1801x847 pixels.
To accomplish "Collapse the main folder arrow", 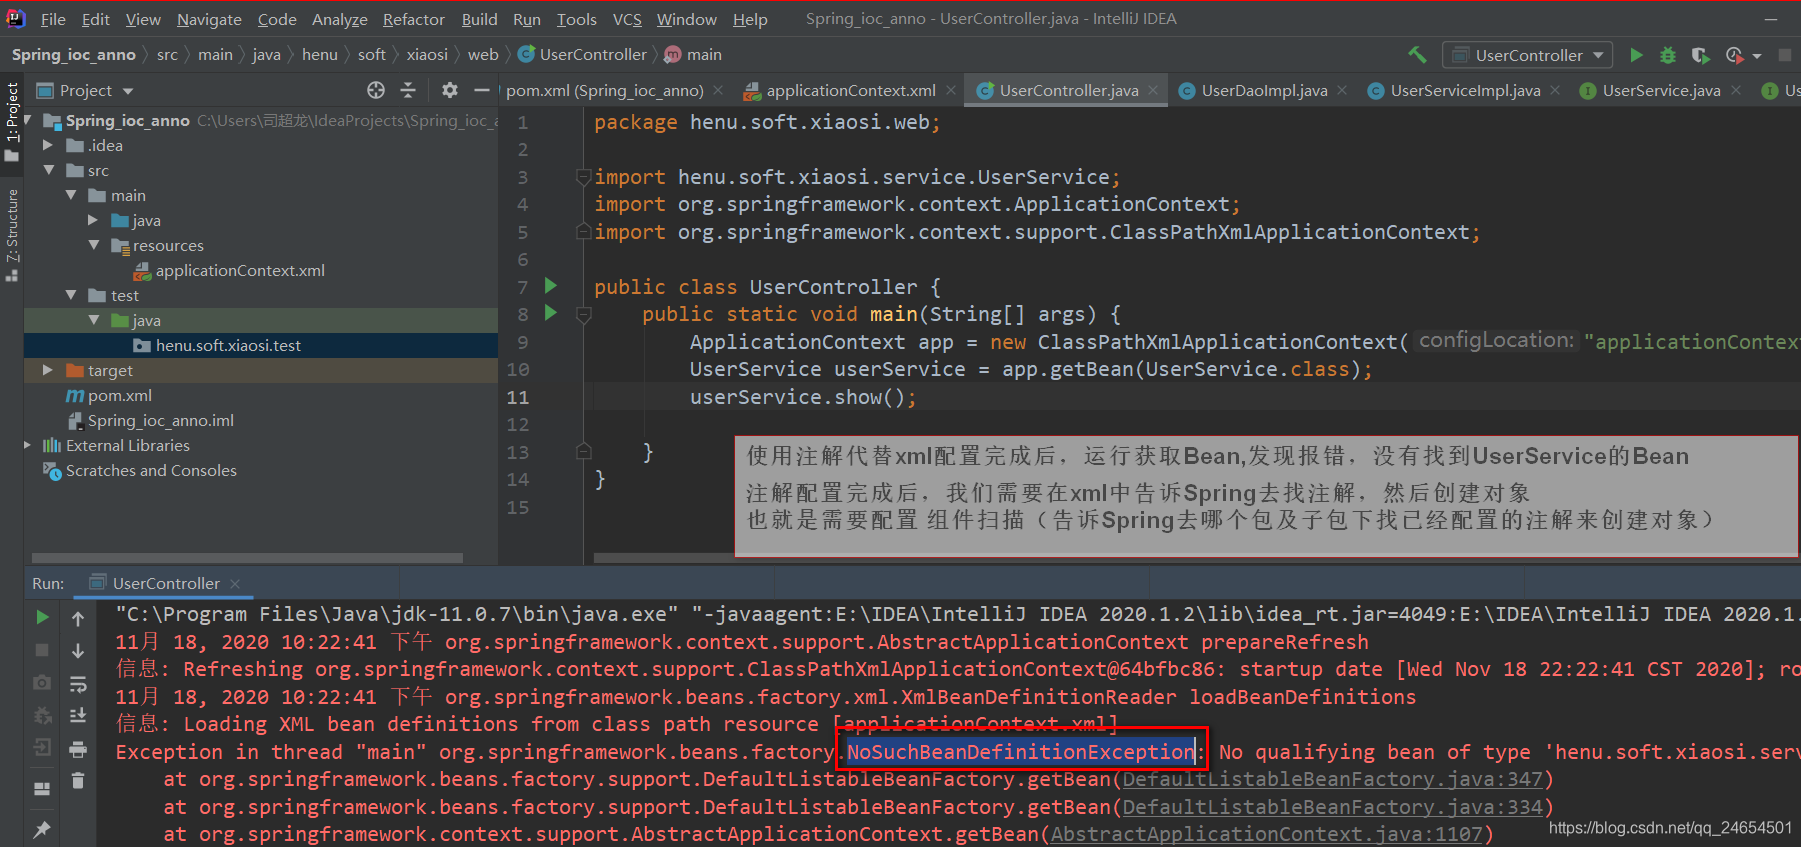I will pyautogui.click(x=71, y=195).
